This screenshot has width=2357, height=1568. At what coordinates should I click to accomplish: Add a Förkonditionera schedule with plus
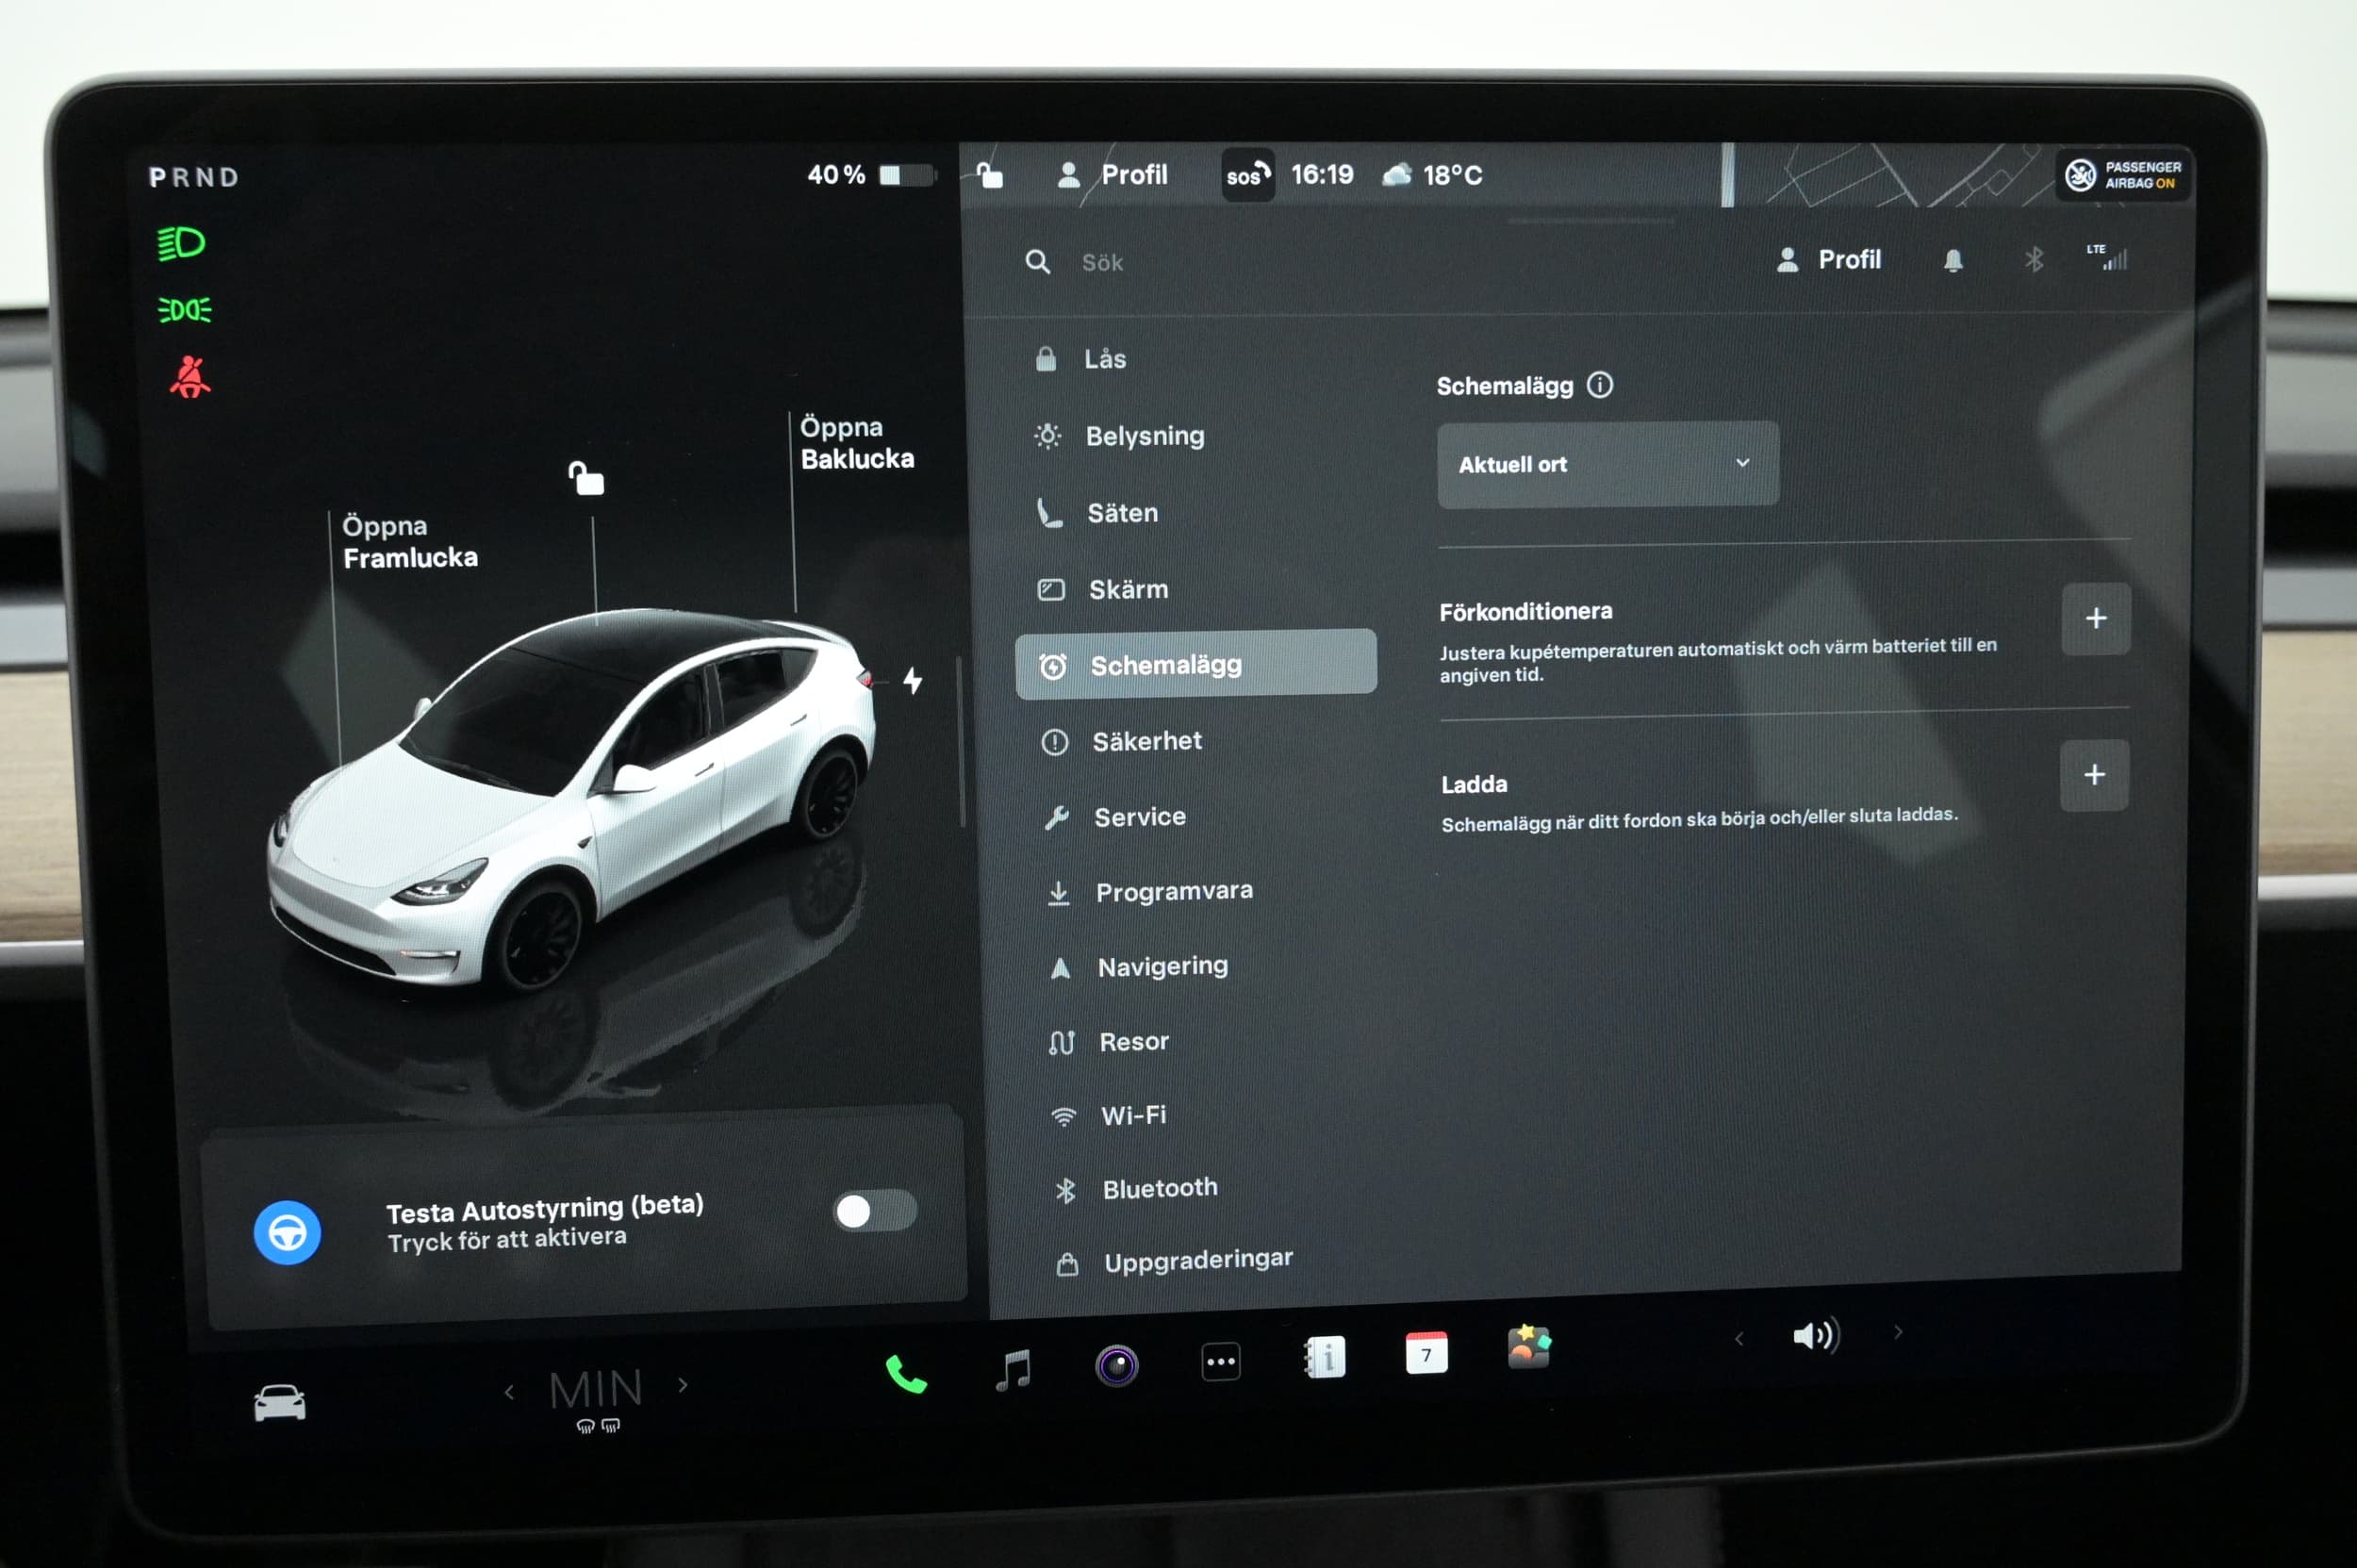click(x=2096, y=618)
